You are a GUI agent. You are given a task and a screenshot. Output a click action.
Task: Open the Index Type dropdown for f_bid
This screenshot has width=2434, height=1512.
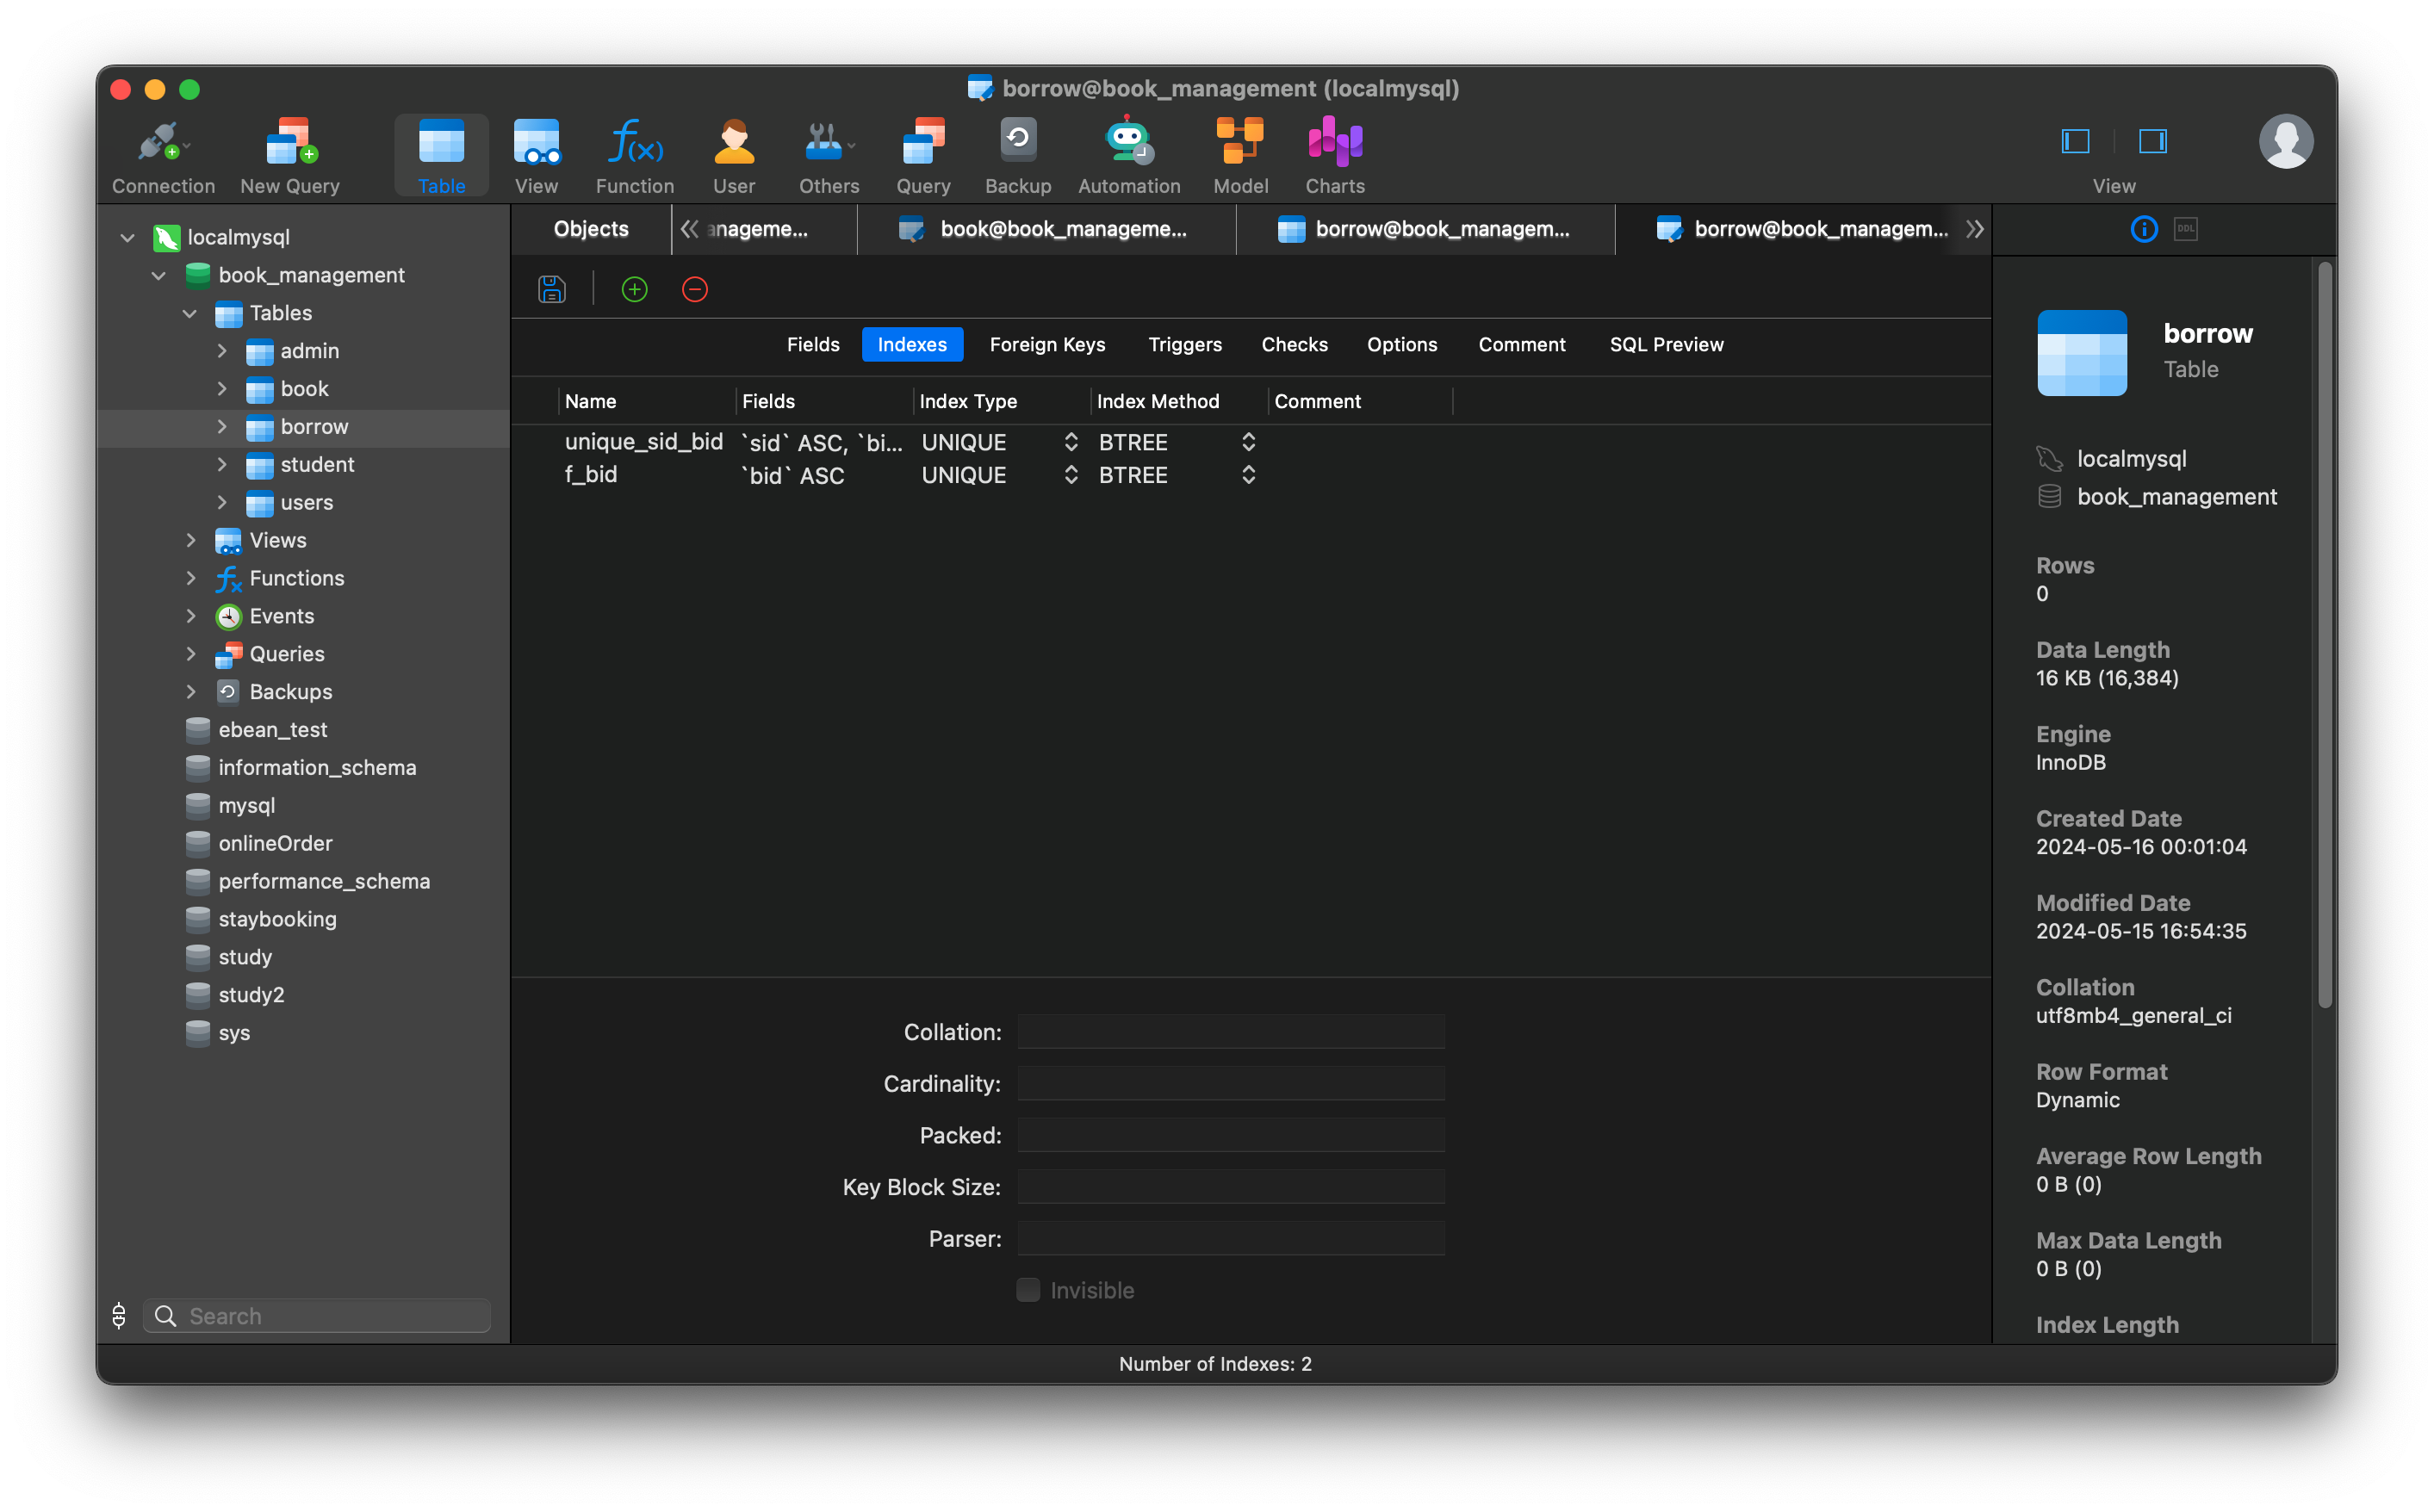(x=1070, y=475)
